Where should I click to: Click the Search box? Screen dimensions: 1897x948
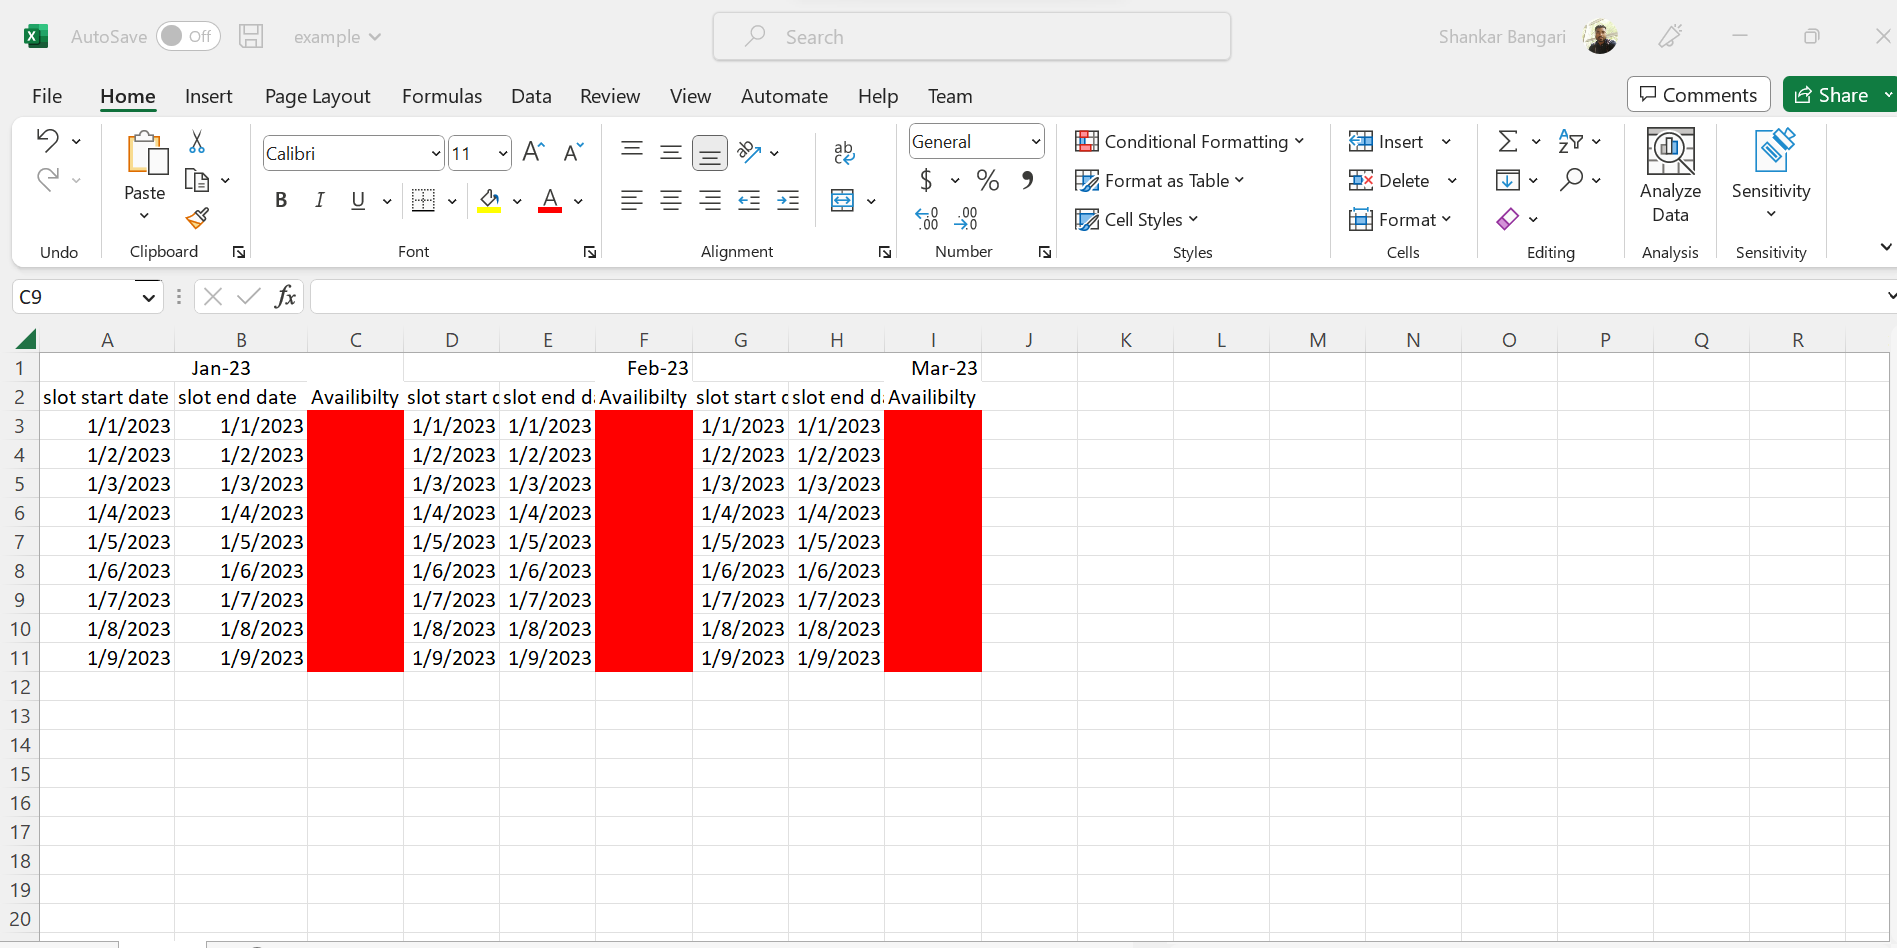pyautogui.click(x=972, y=37)
